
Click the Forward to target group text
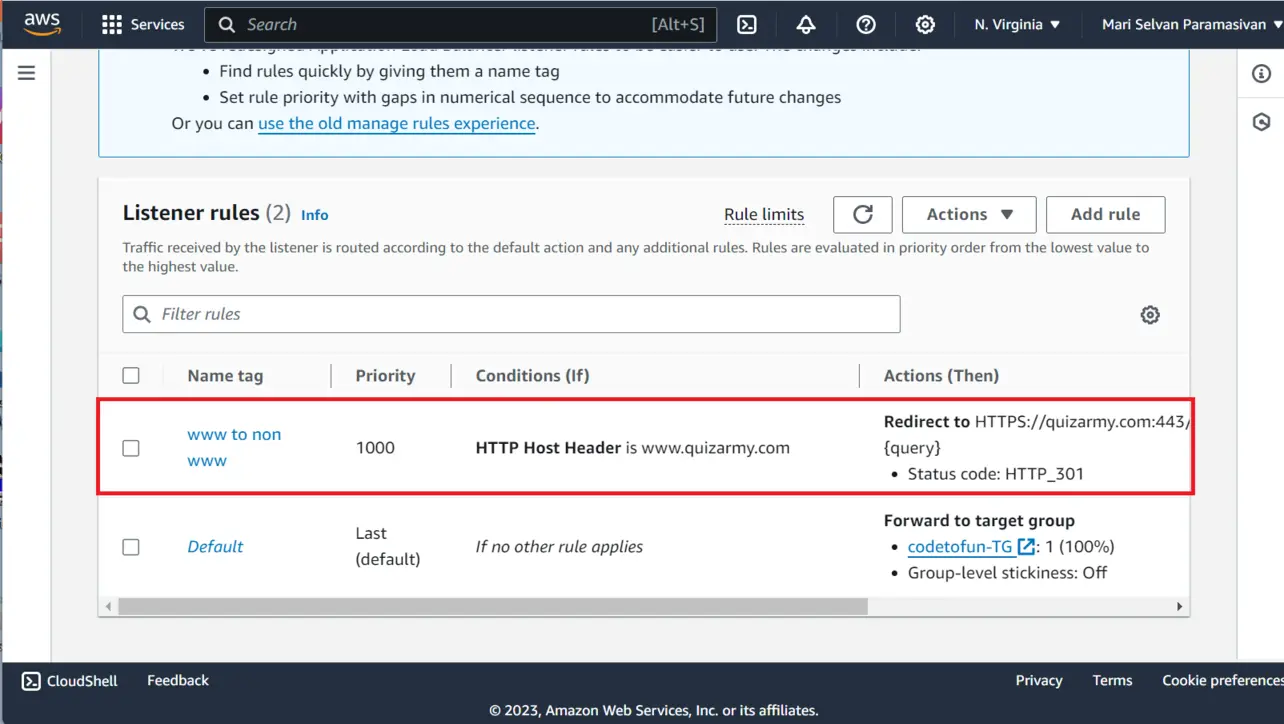pyautogui.click(x=979, y=521)
